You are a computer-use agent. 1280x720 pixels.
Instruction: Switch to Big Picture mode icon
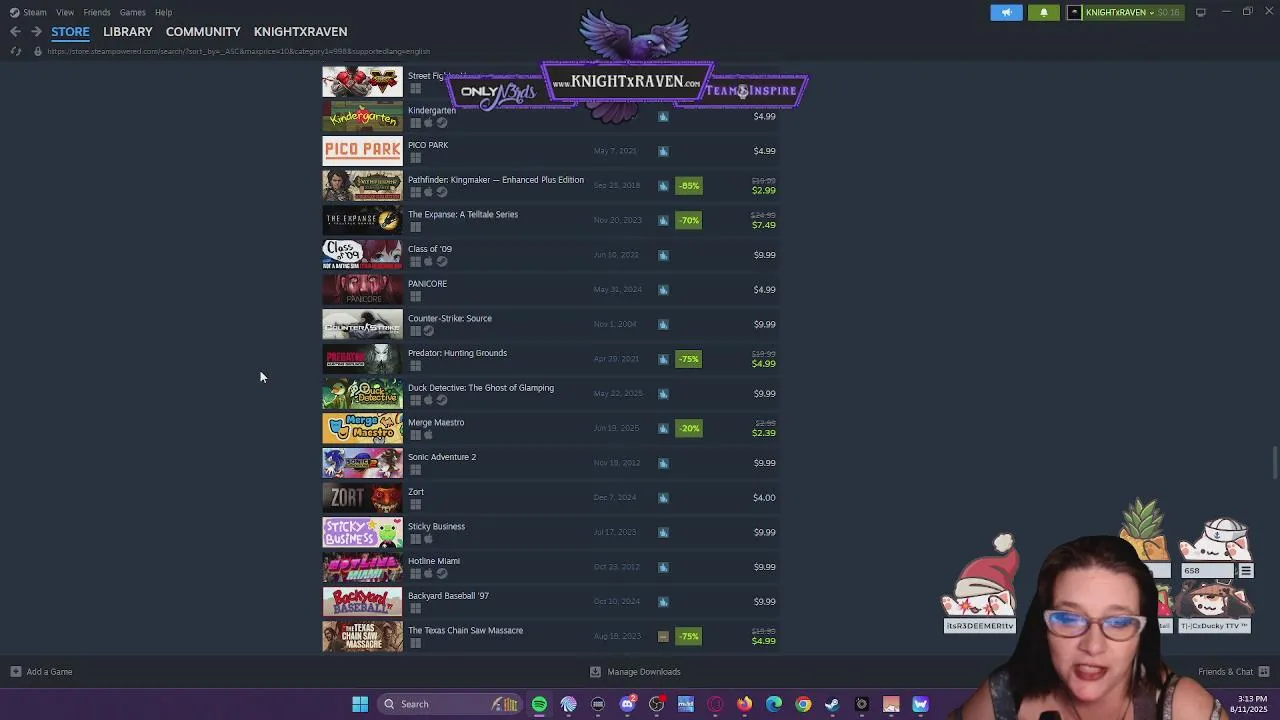[1201, 12]
